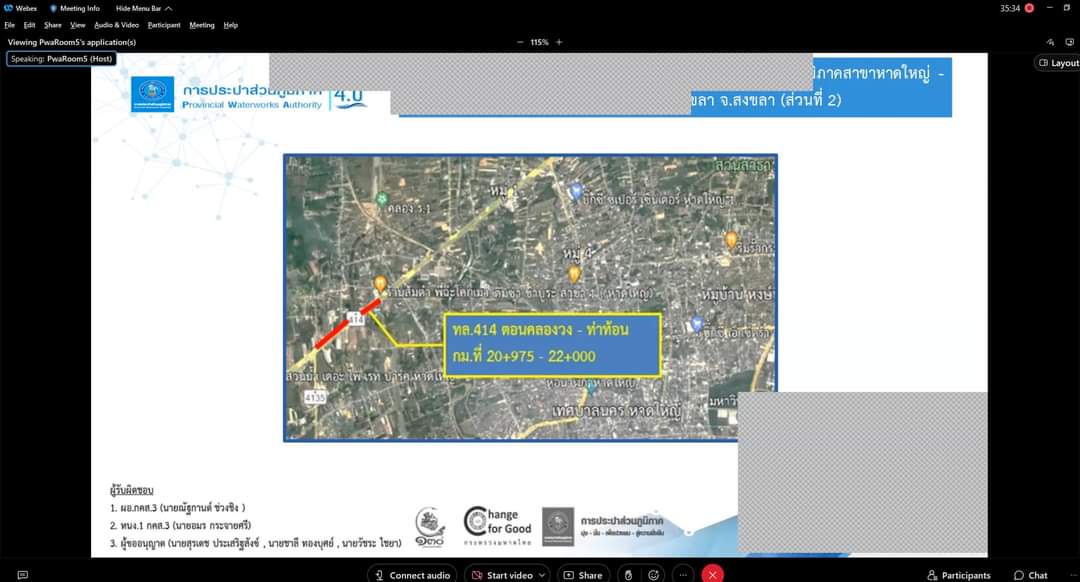Viewport: 1080px width, 582px height.
Task: Zoom in the shared content view
Action: tap(559, 42)
